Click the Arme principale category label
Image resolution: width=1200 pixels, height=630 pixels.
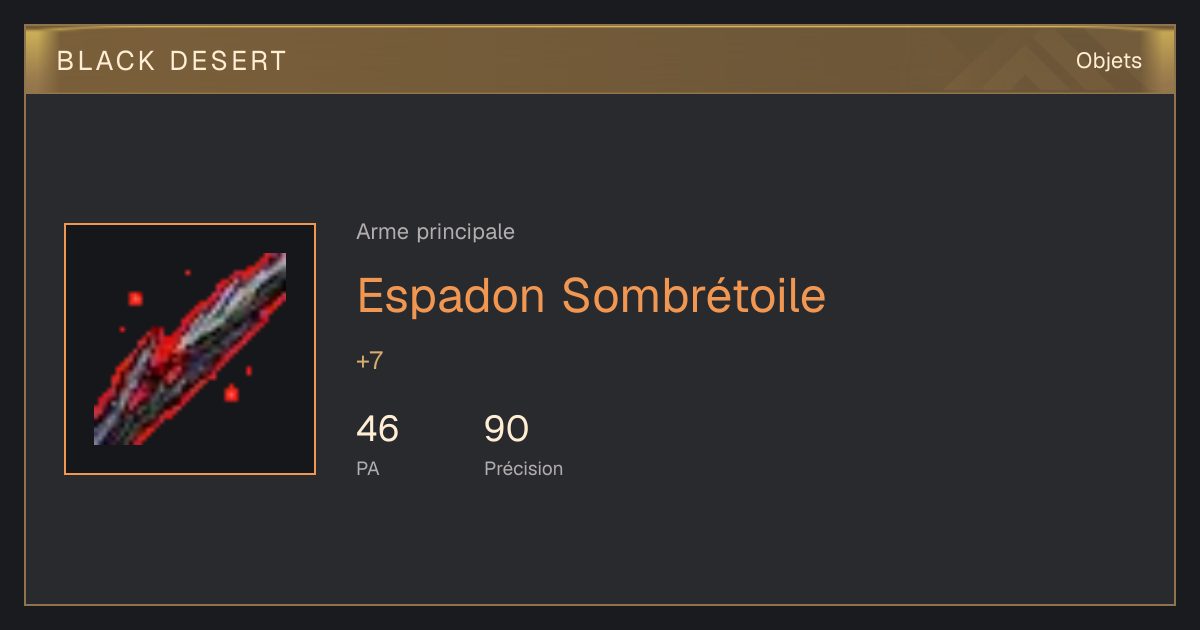(x=436, y=232)
